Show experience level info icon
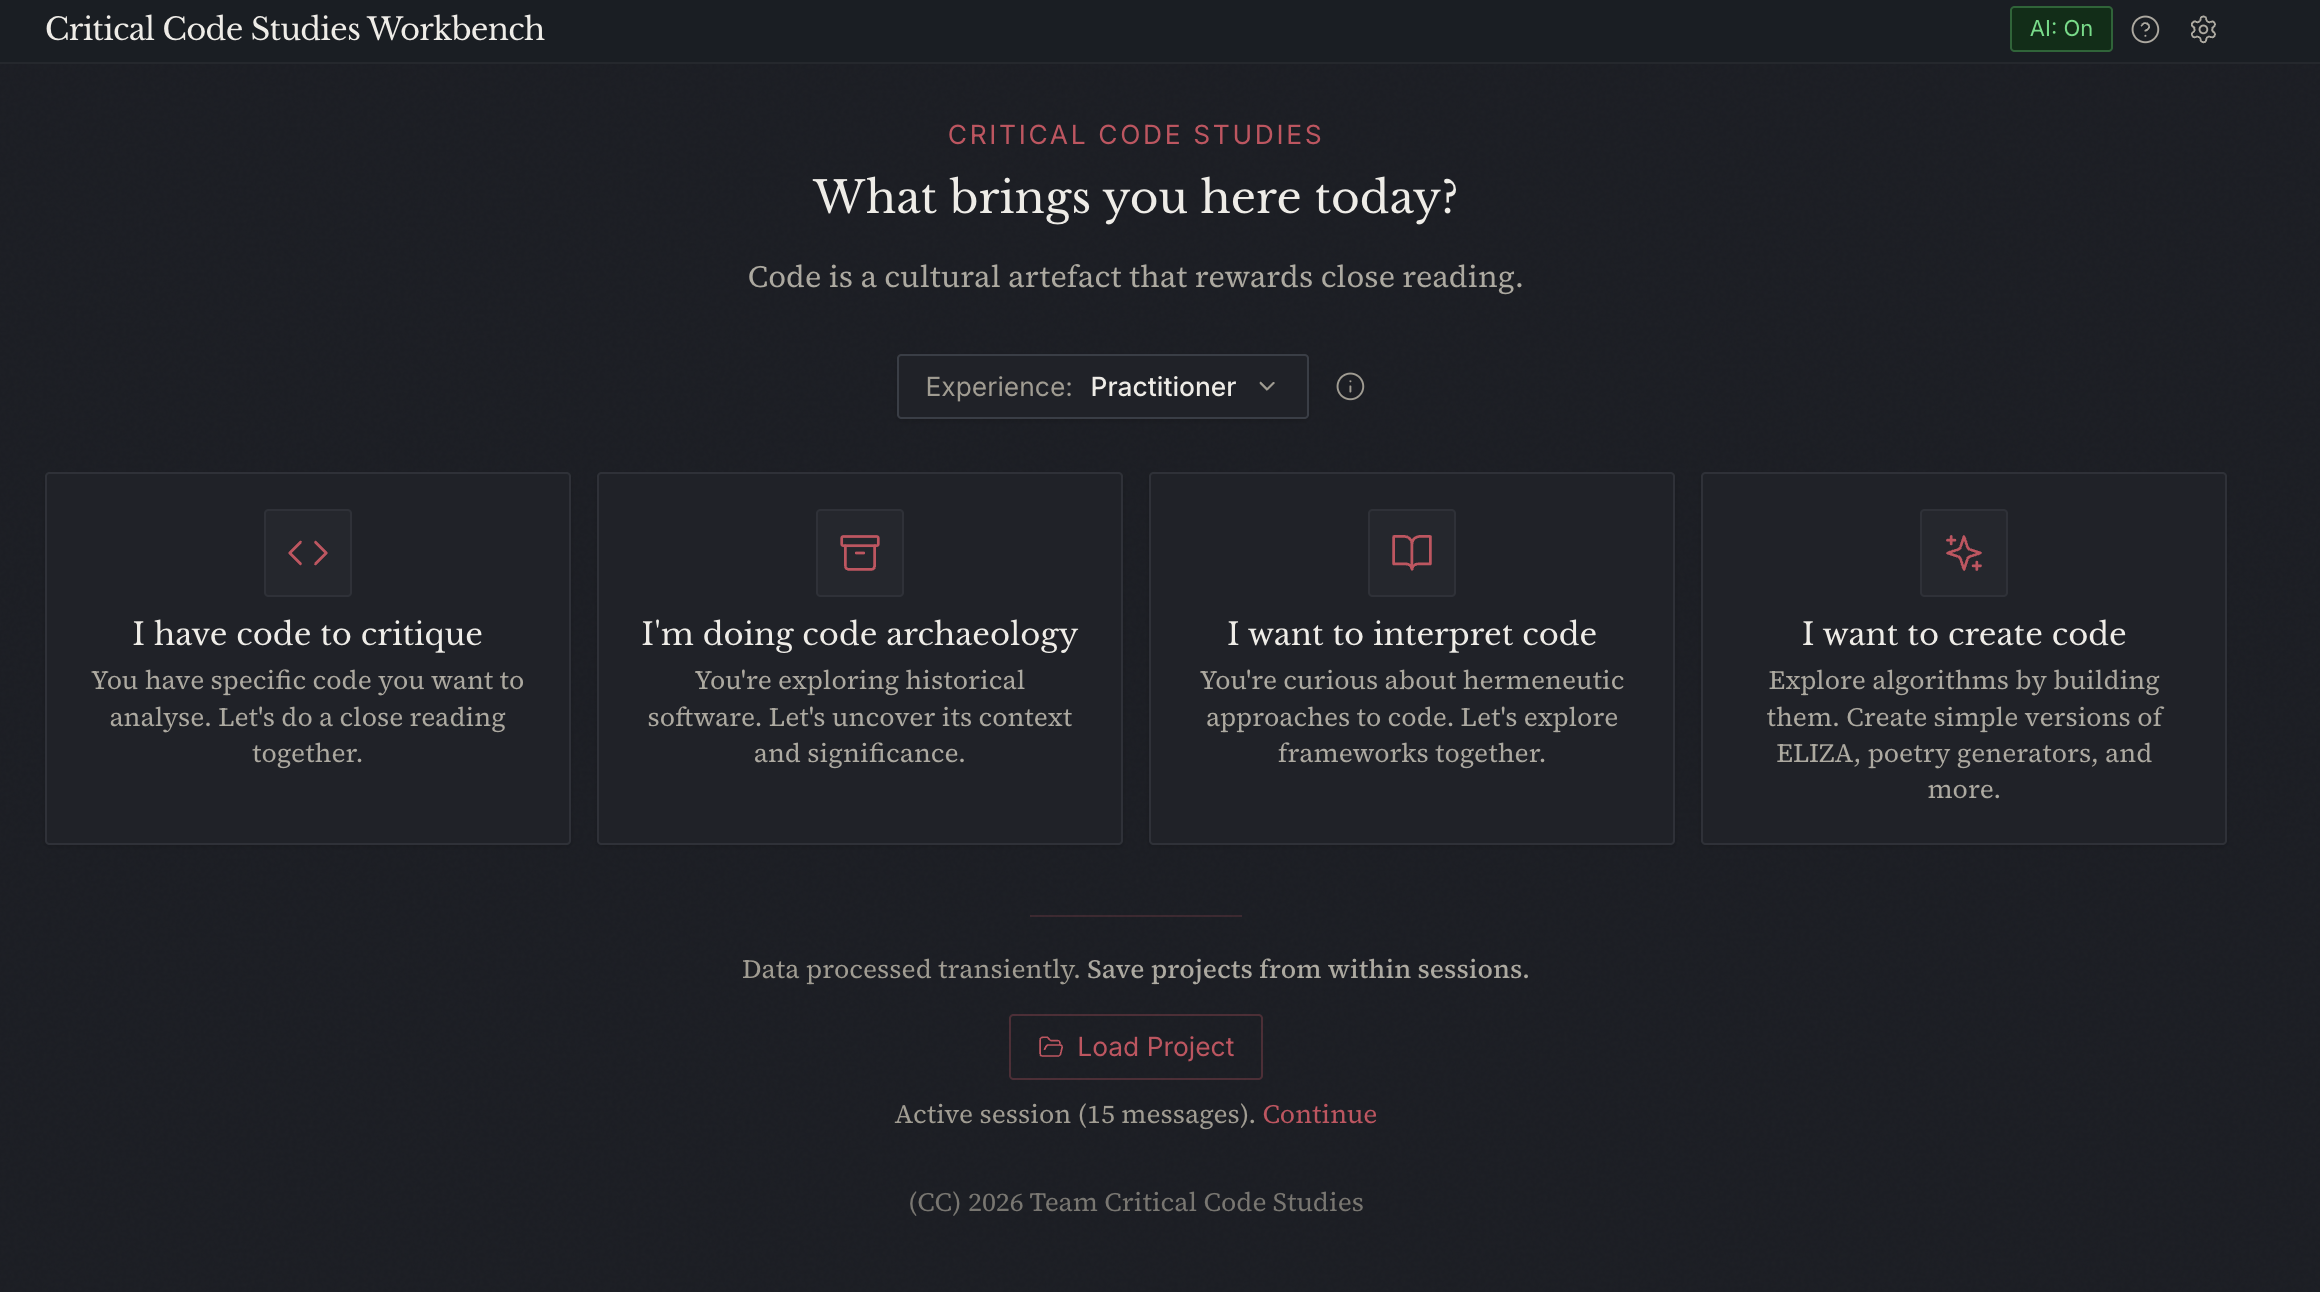This screenshot has height=1292, width=2320. tap(1350, 387)
